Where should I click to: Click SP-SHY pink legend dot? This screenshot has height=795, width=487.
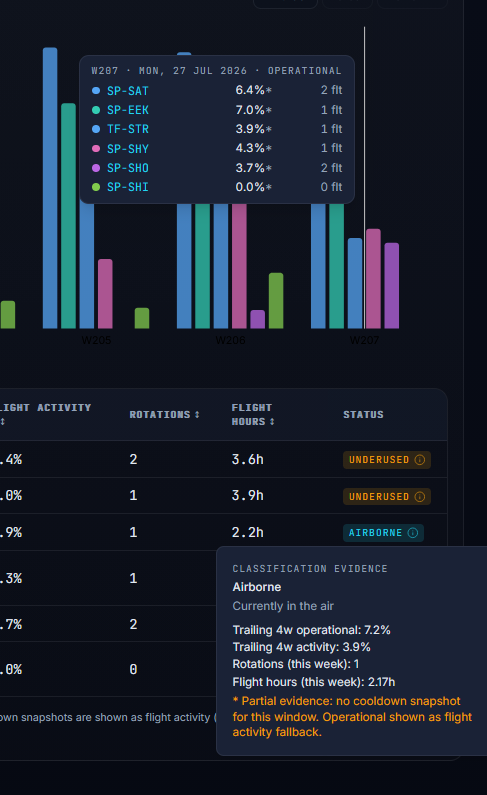(x=96, y=149)
